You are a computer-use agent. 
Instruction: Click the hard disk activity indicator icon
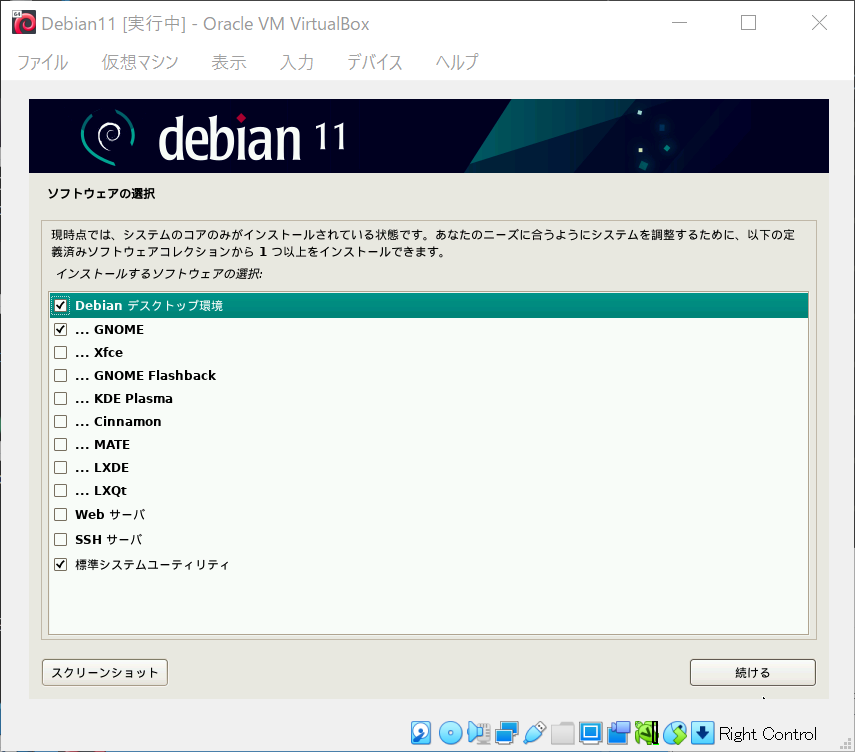(421, 733)
